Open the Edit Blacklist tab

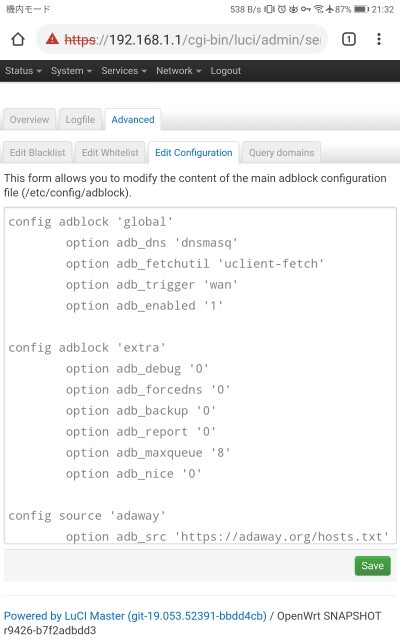tap(38, 153)
